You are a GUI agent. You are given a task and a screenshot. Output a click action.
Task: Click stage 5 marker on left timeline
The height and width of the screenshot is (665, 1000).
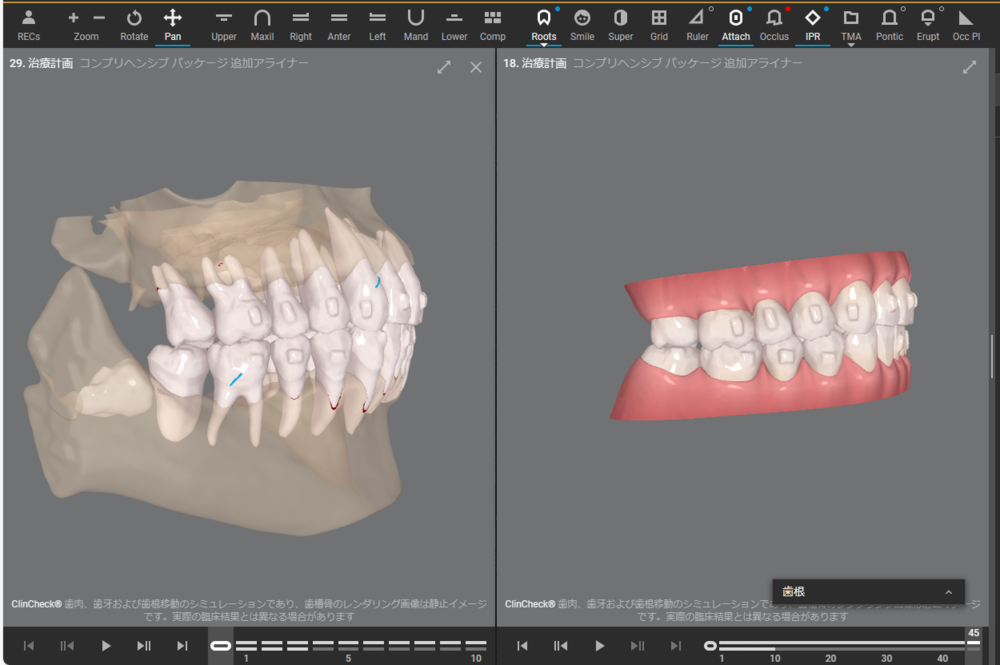click(x=348, y=646)
